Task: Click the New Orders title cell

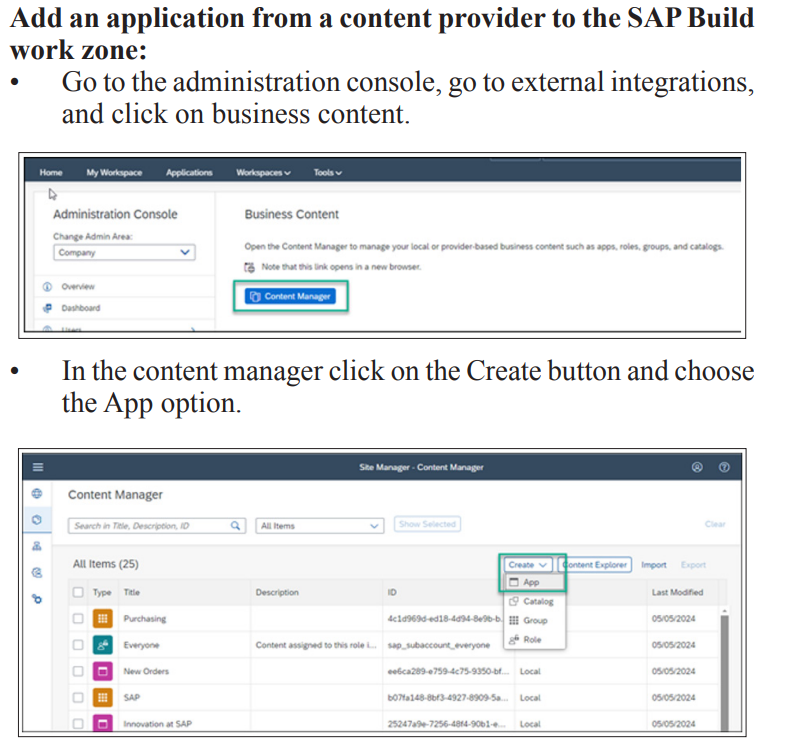Action: [146, 671]
